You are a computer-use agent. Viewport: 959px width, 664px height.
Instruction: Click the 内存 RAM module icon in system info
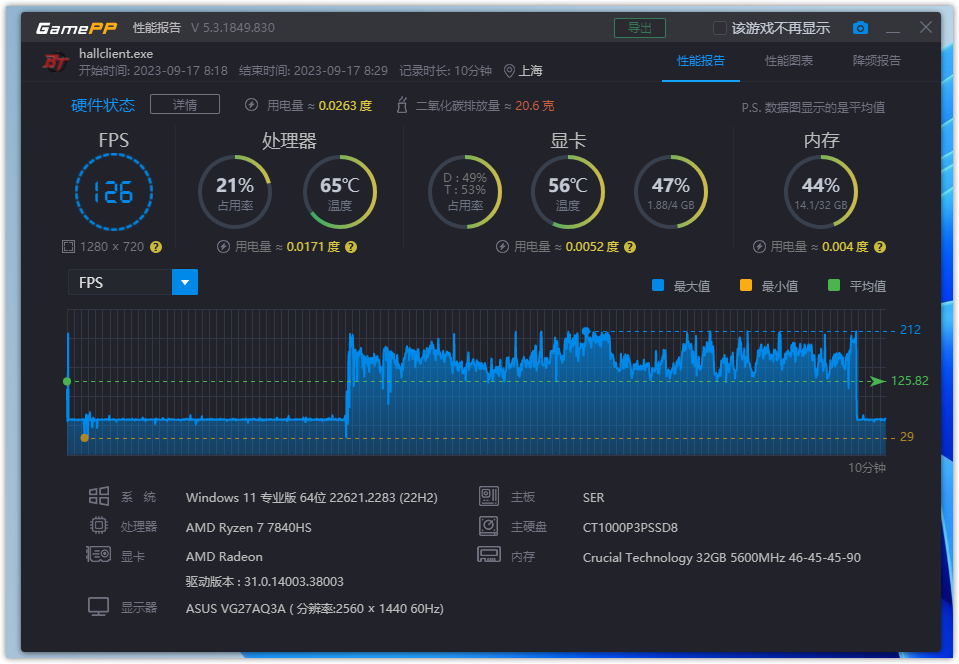pyautogui.click(x=489, y=555)
